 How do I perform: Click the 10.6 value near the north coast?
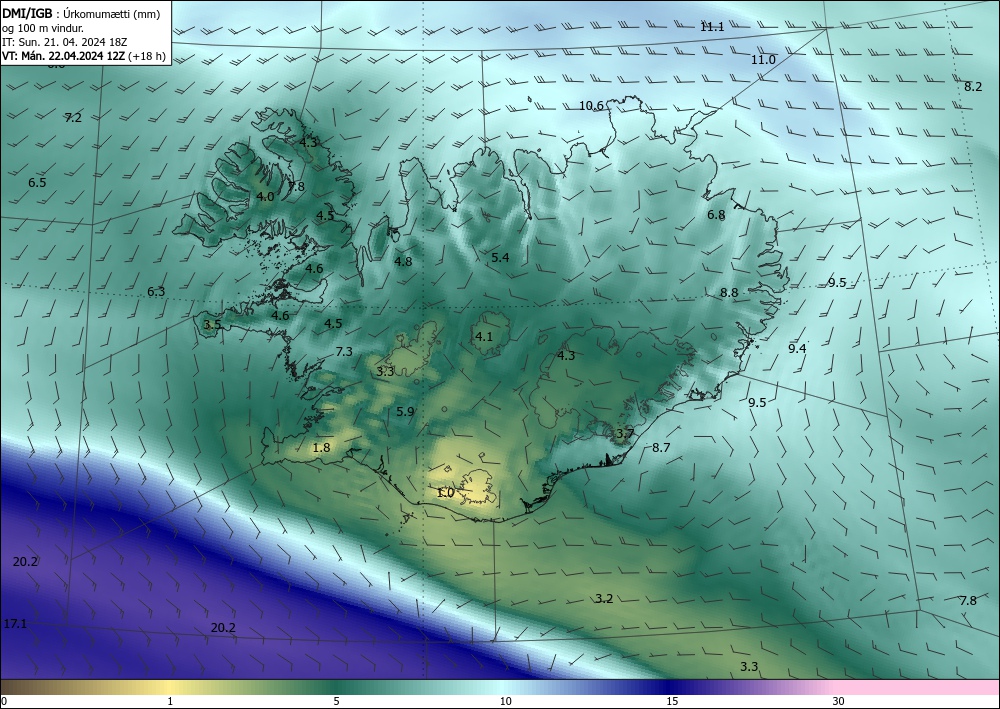pyautogui.click(x=591, y=106)
